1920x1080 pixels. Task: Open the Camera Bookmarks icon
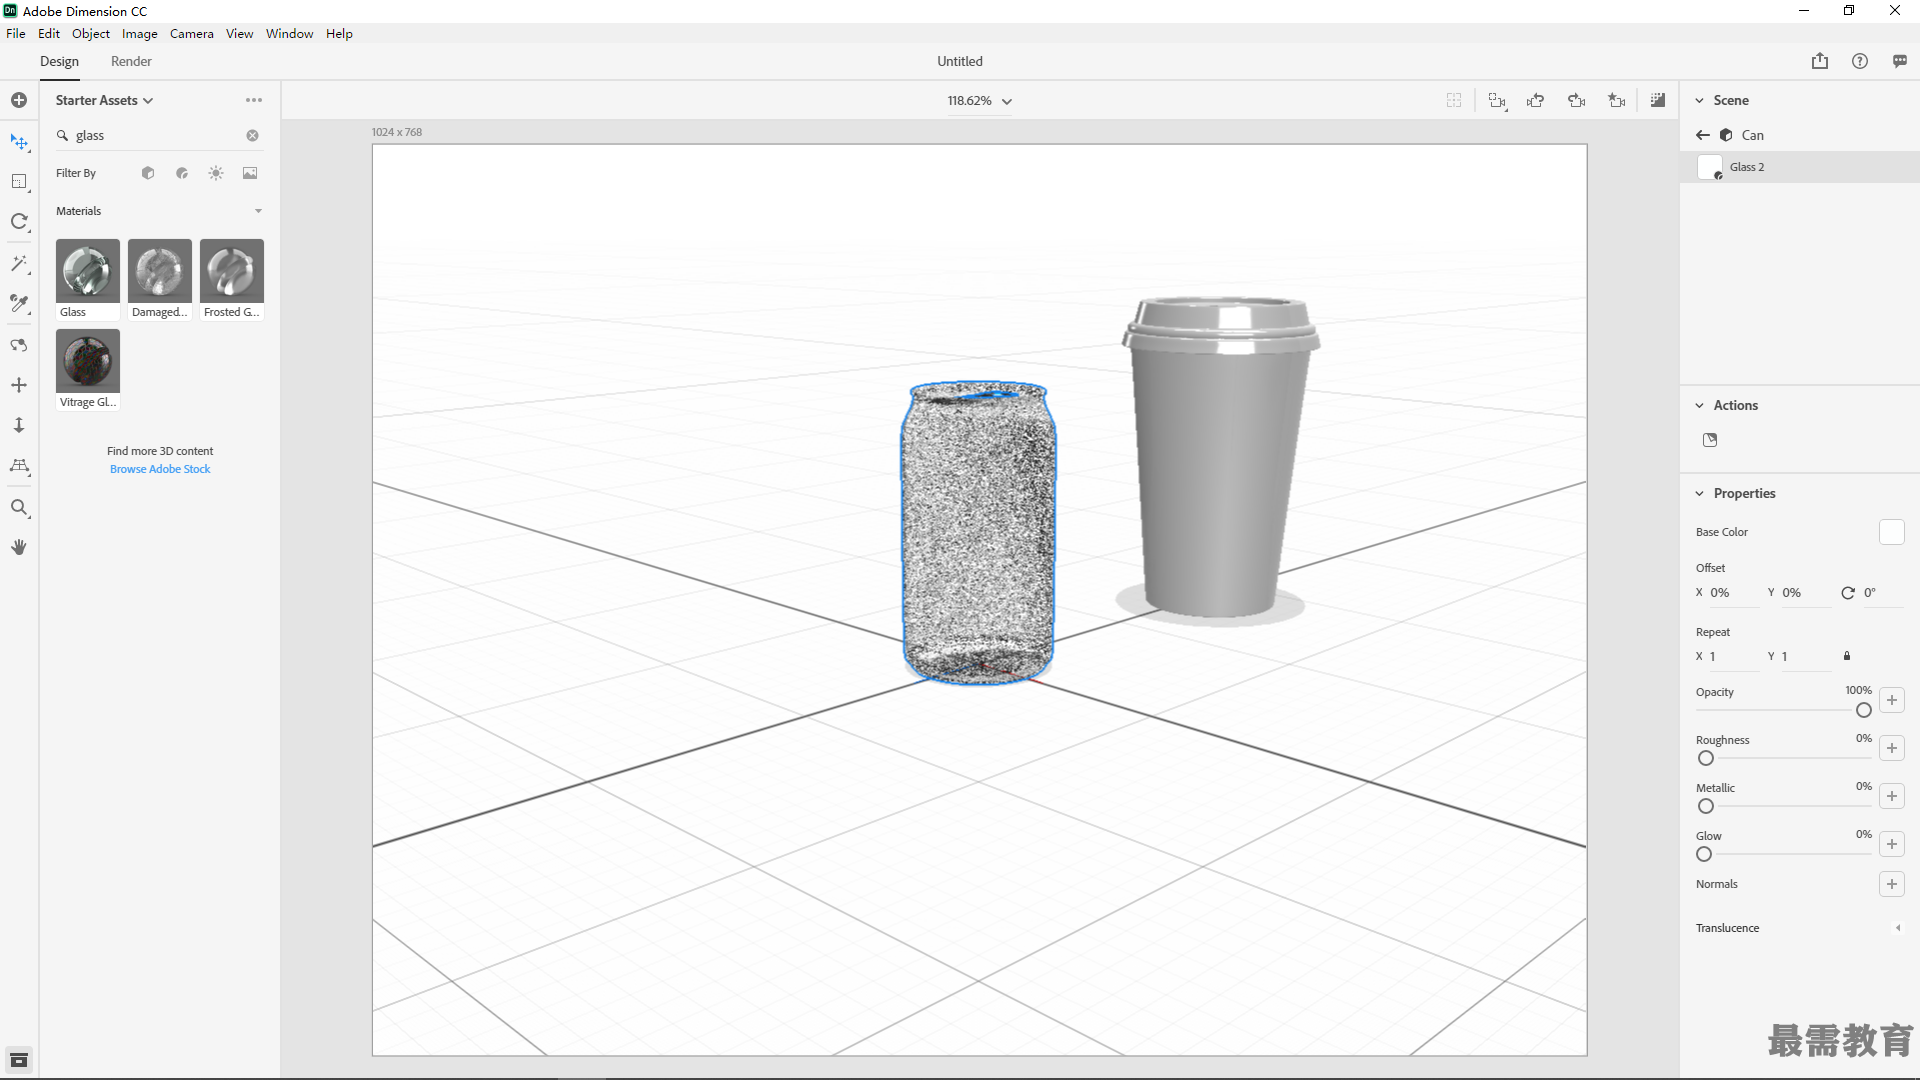[x=1617, y=100]
